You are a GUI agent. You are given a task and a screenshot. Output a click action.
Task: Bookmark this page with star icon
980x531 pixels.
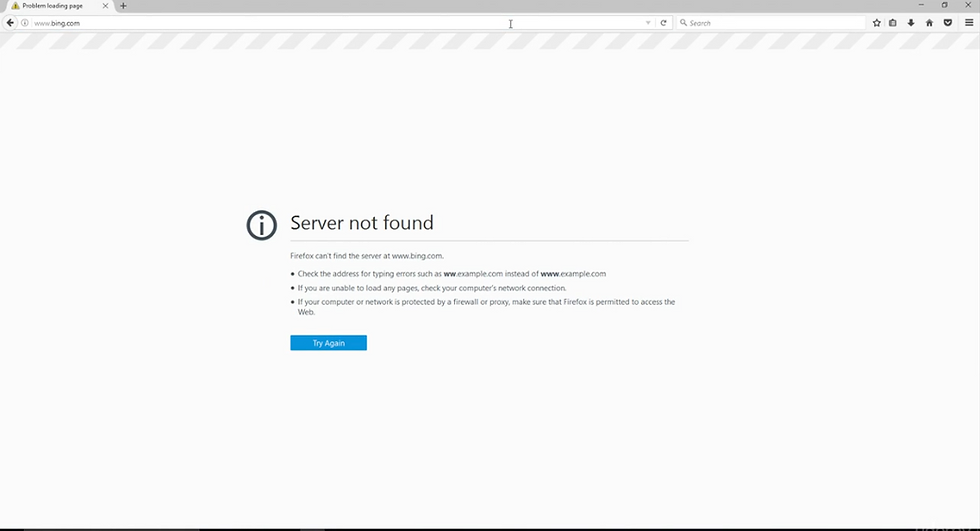pyautogui.click(x=876, y=23)
